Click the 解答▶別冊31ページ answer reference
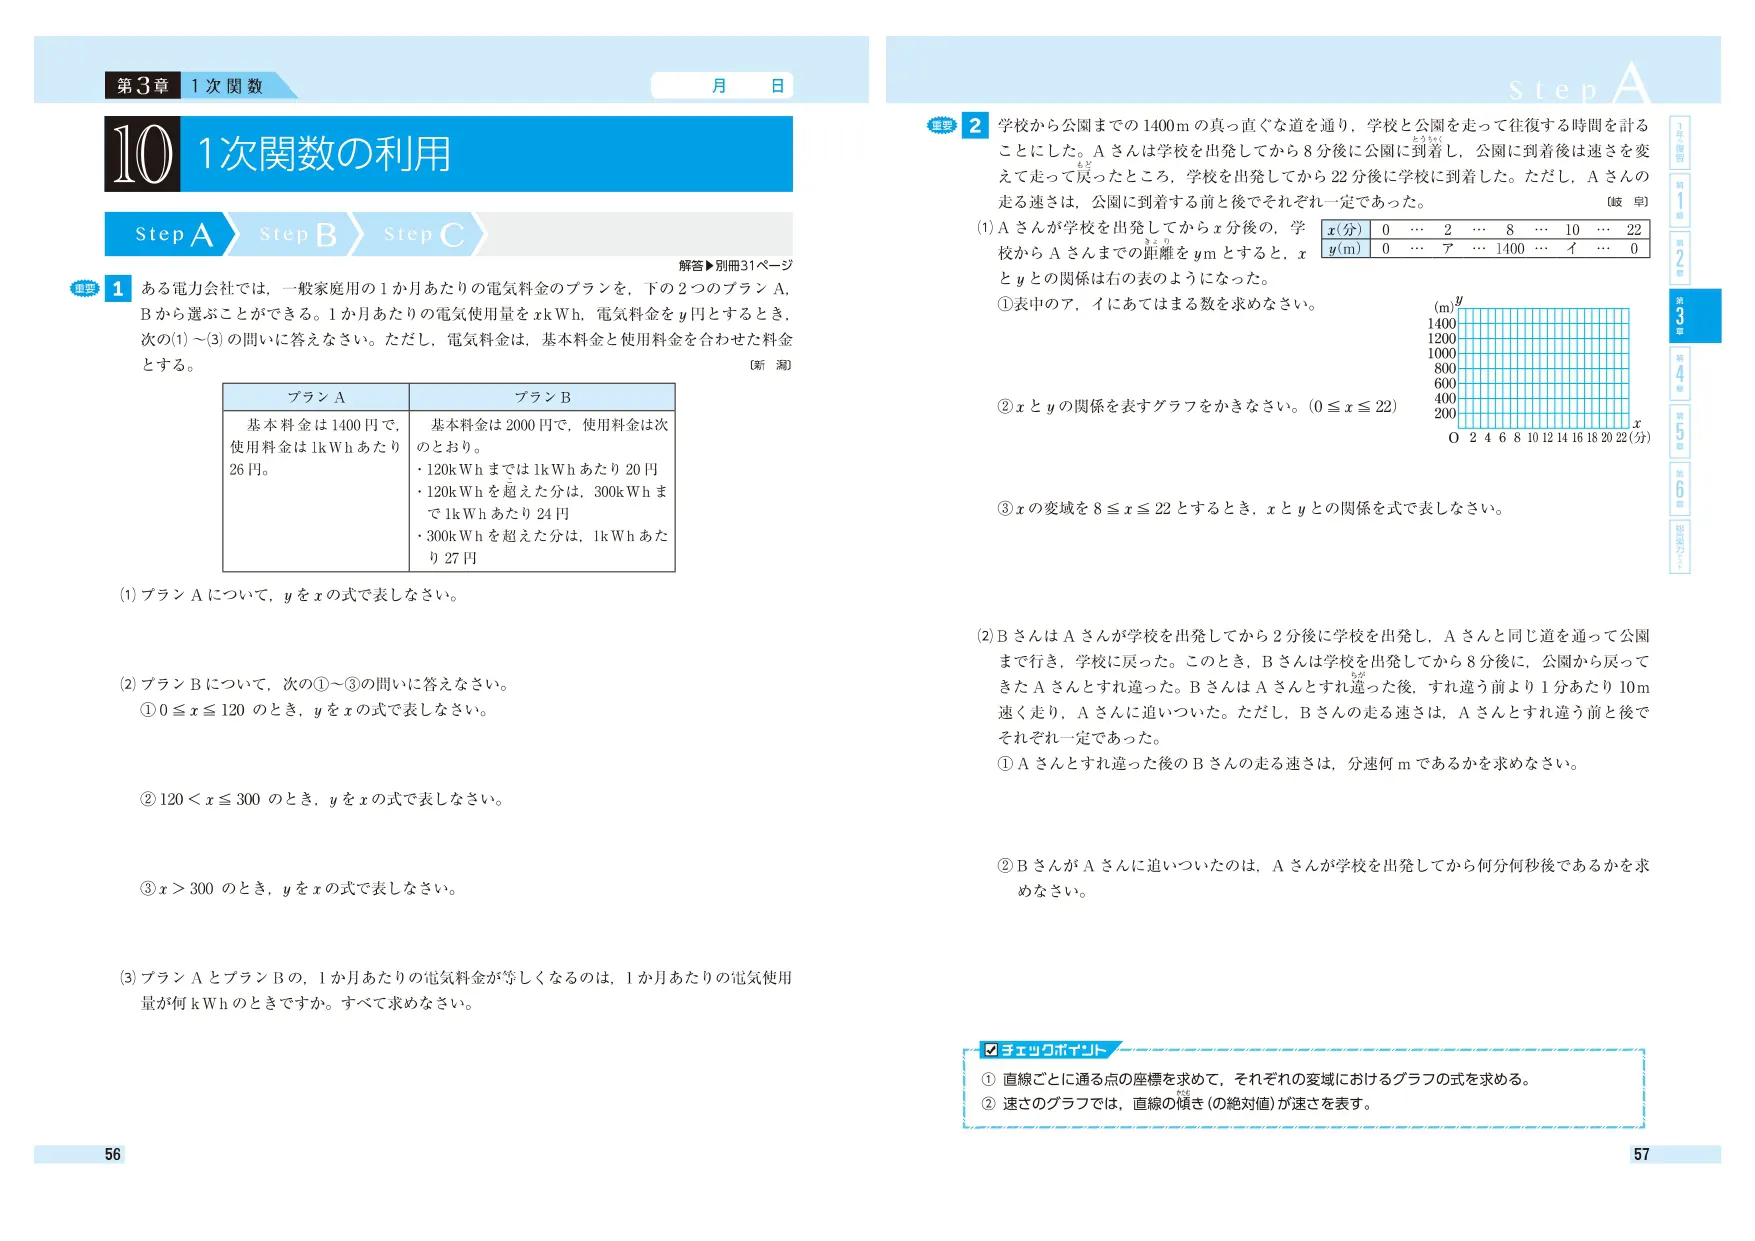This screenshot has width=1755, height=1241. 735,266
